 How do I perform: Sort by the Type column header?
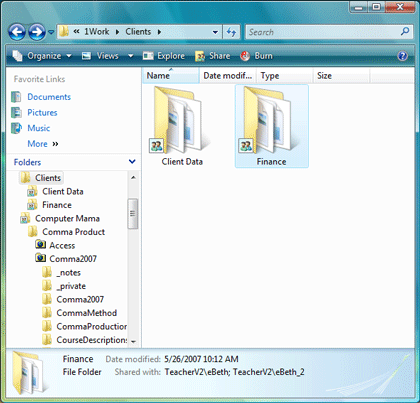pos(285,76)
